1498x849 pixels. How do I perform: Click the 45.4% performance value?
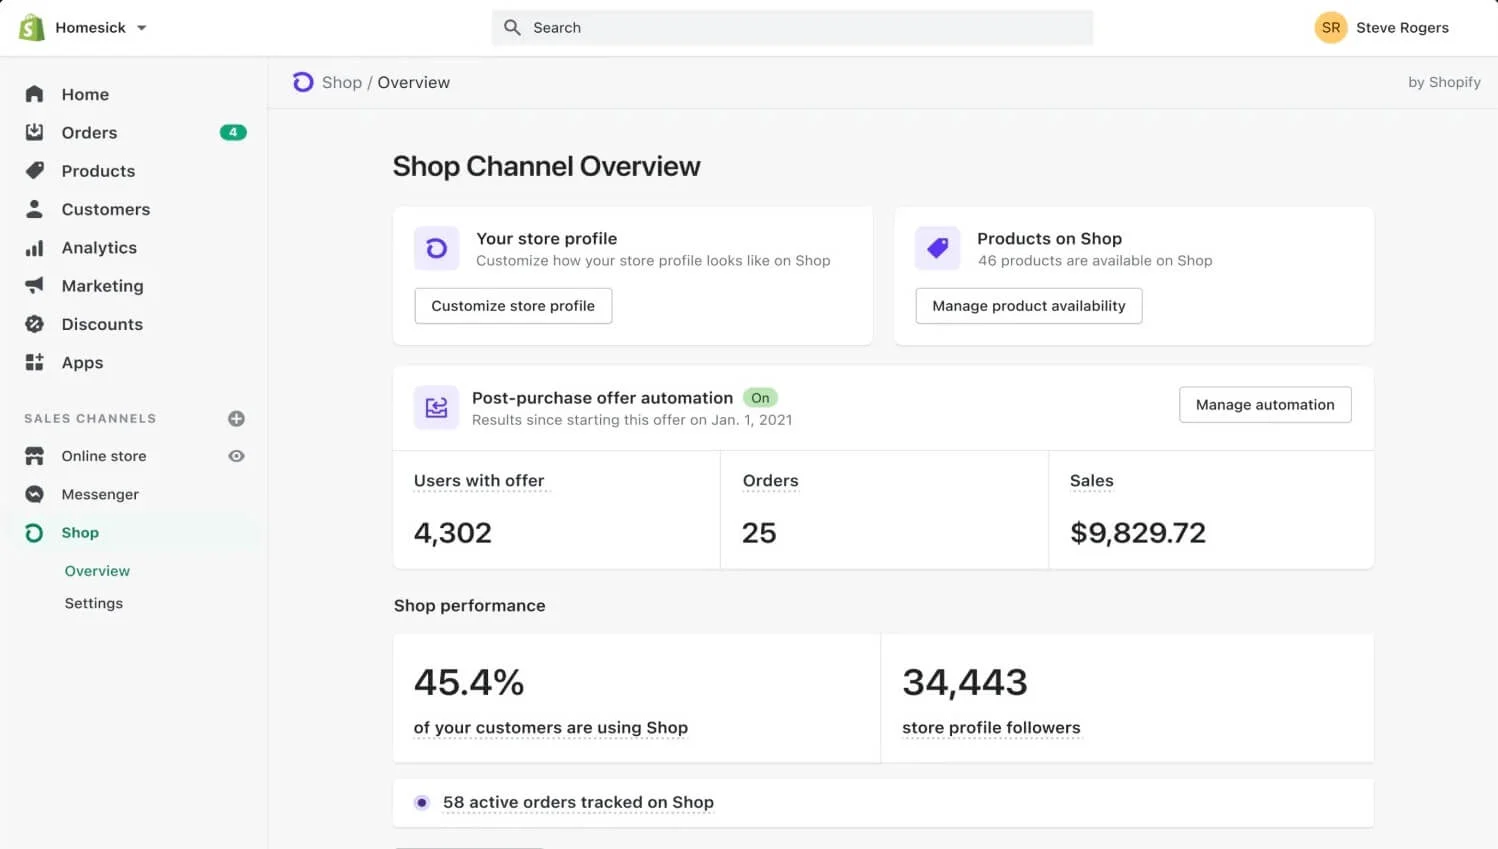click(x=469, y=682)
